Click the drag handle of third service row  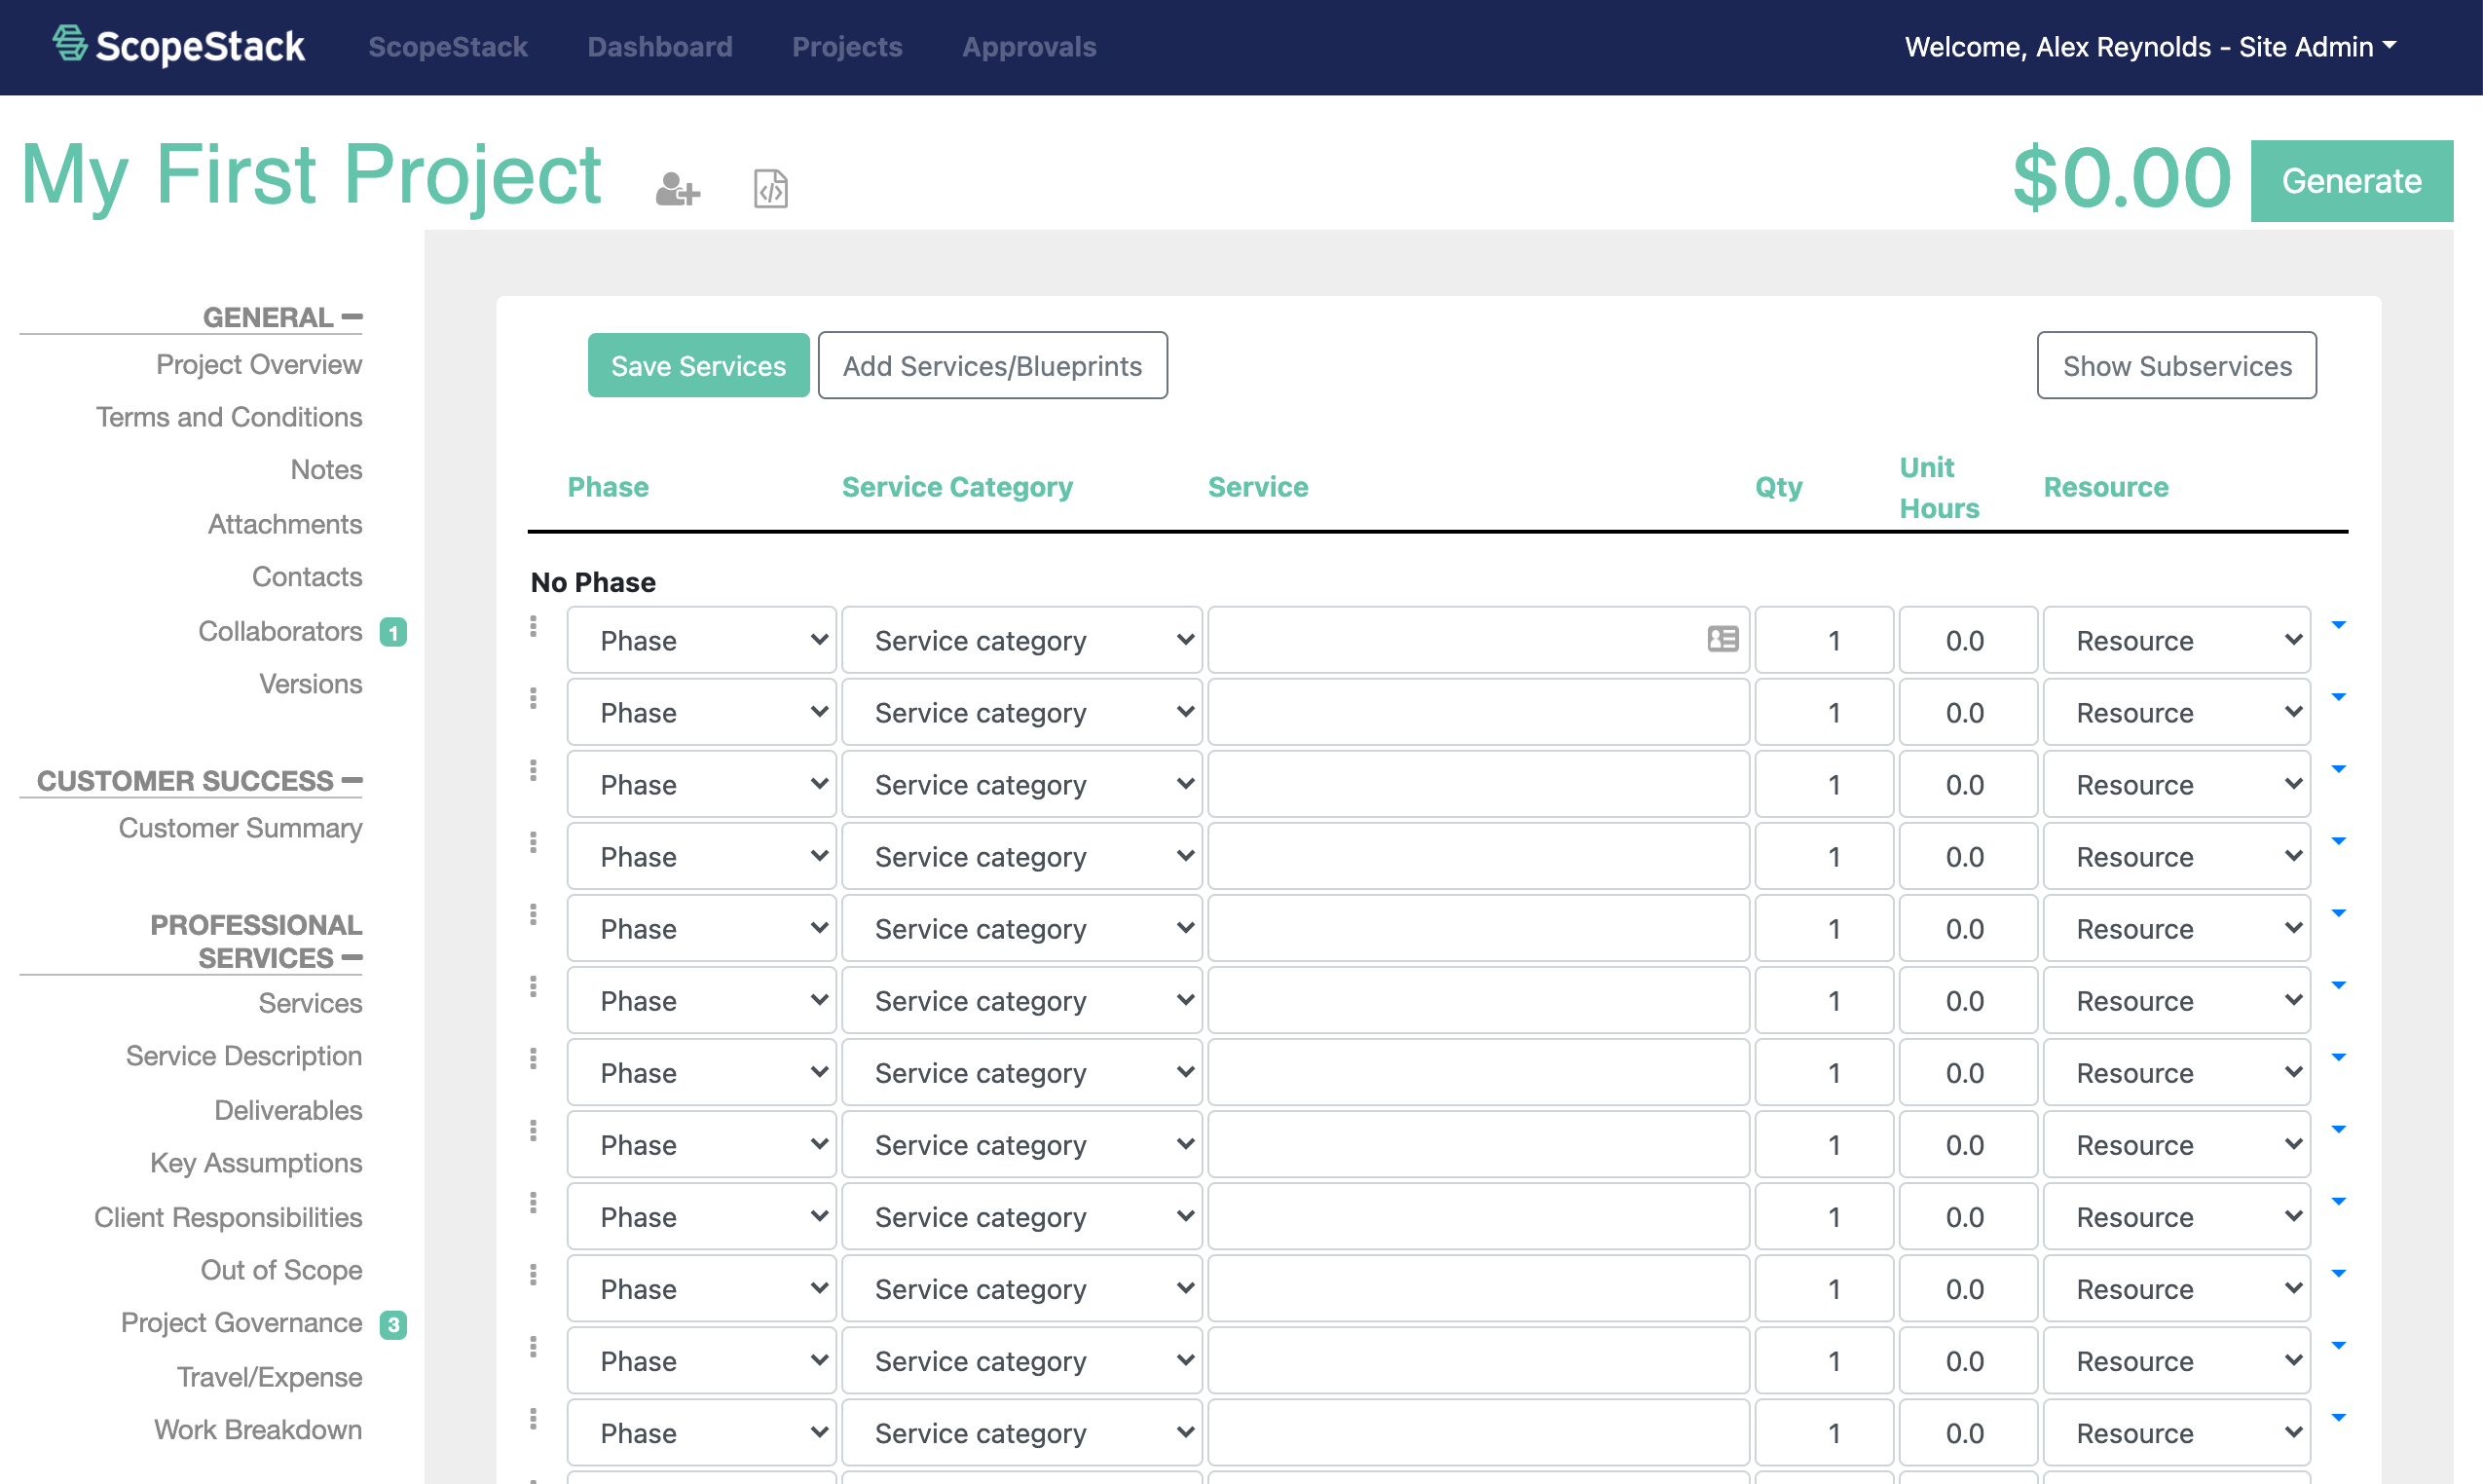pyautogui.click(x=533, y=771)
